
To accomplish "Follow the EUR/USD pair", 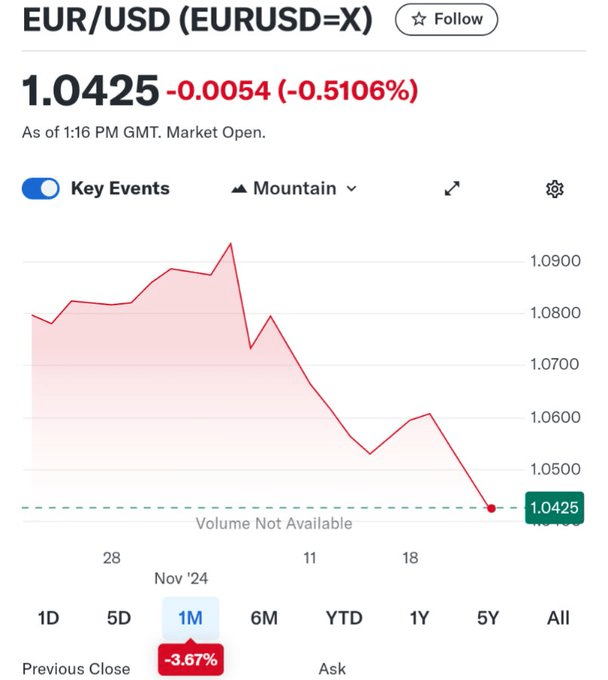I will [446, 19].
